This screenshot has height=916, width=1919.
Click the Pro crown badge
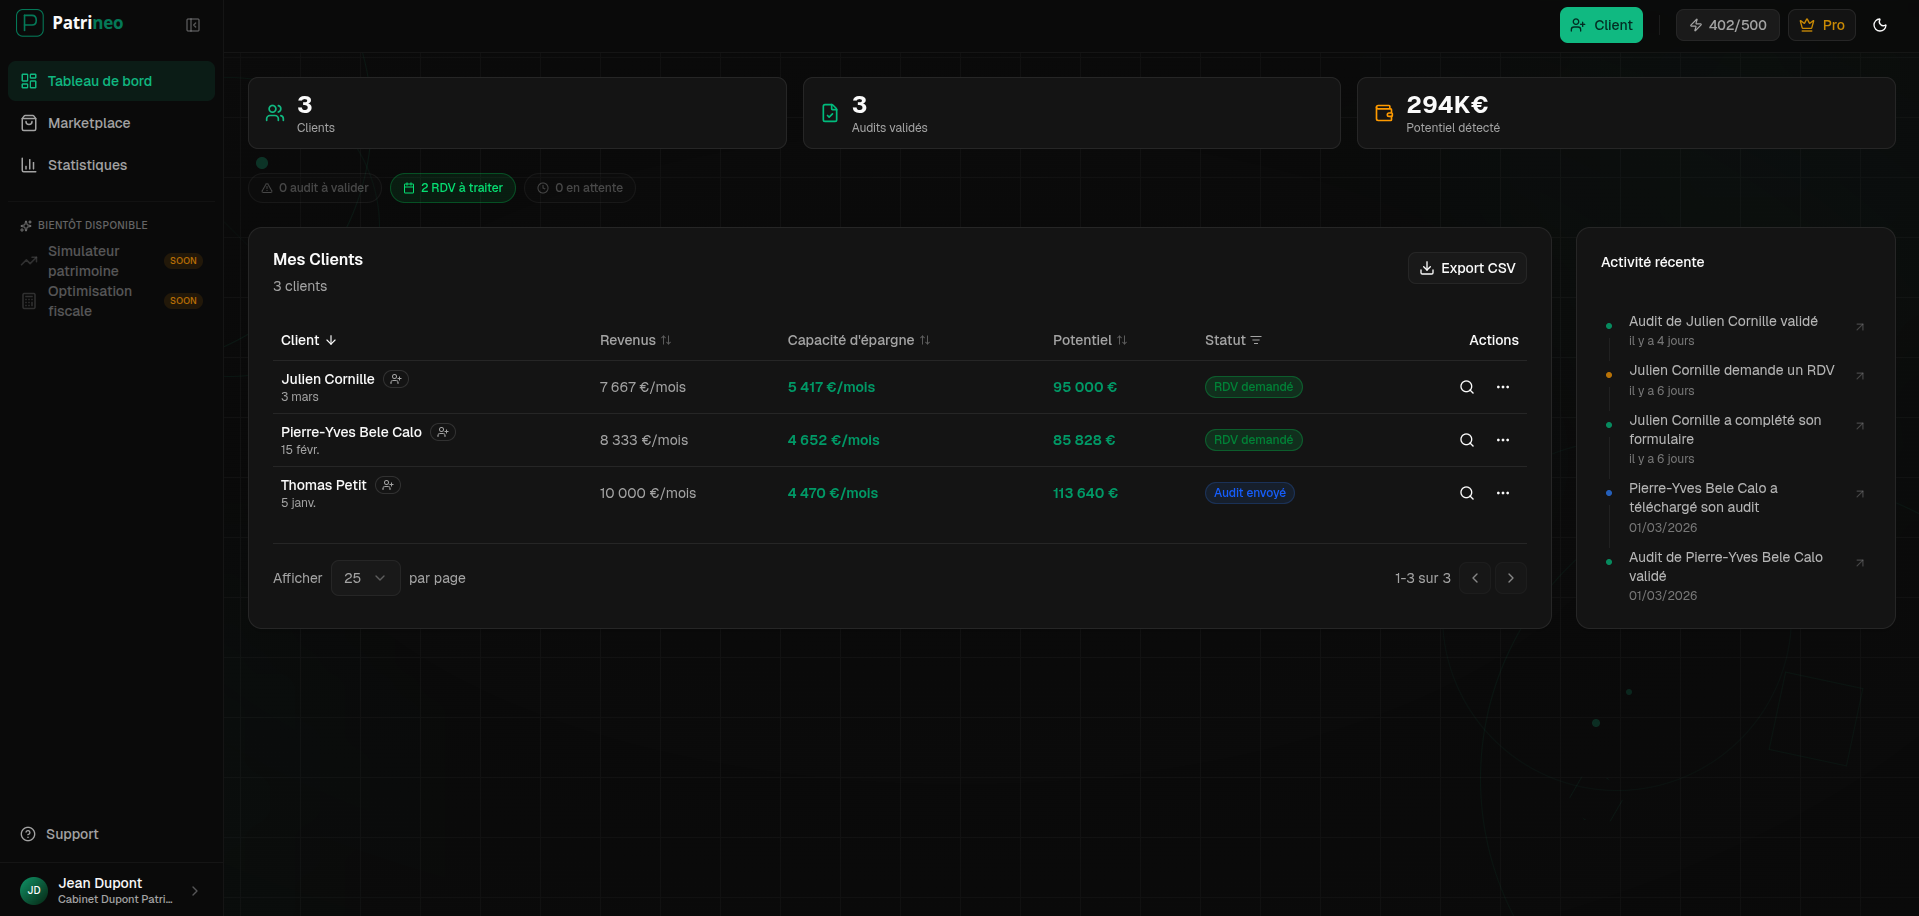(1821, 24)
